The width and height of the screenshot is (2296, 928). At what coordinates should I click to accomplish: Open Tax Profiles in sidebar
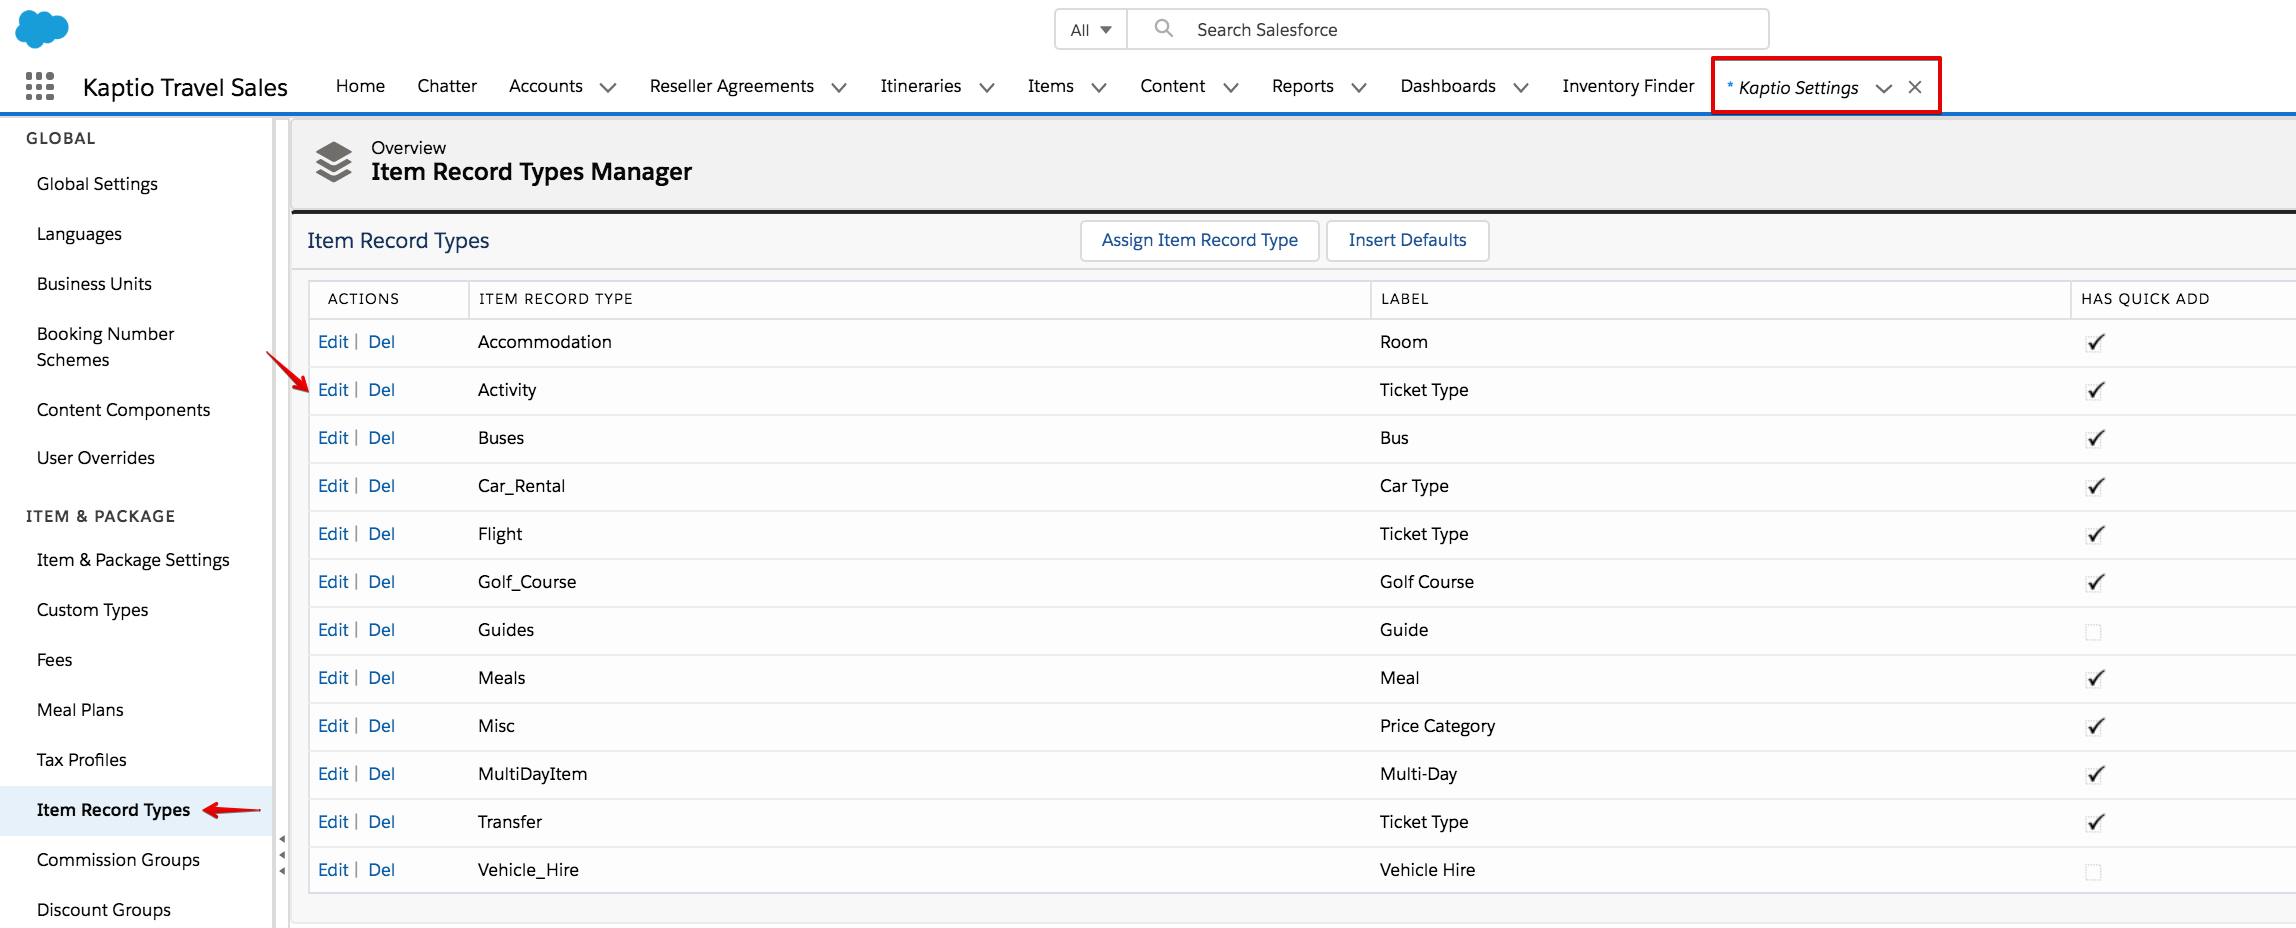(x=81, y=760)
